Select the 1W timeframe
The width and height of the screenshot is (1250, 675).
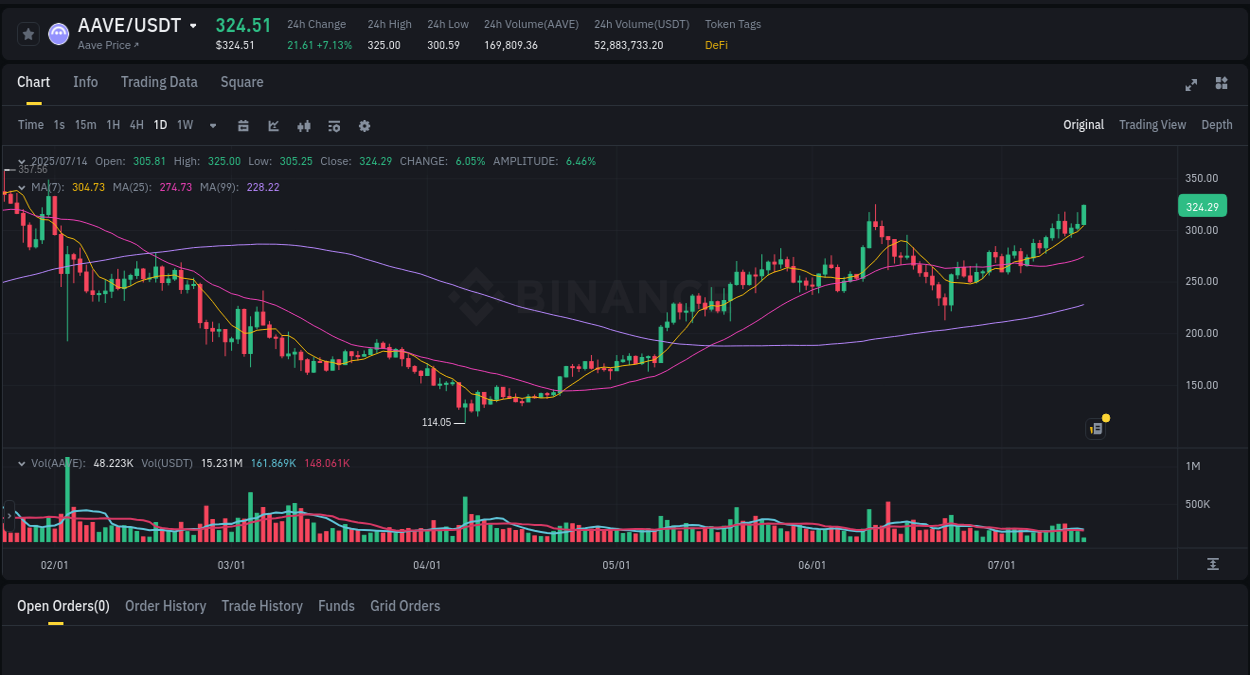click(x=184, y=125)
